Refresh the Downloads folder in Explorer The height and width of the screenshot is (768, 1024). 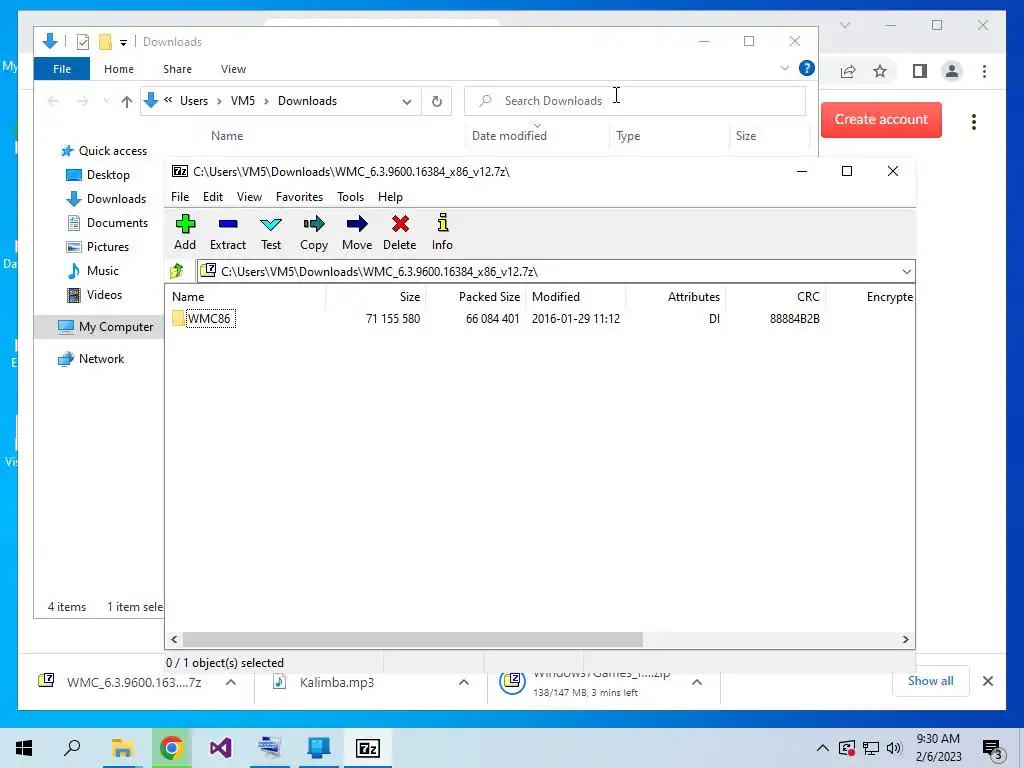click(x=437, y=101)
